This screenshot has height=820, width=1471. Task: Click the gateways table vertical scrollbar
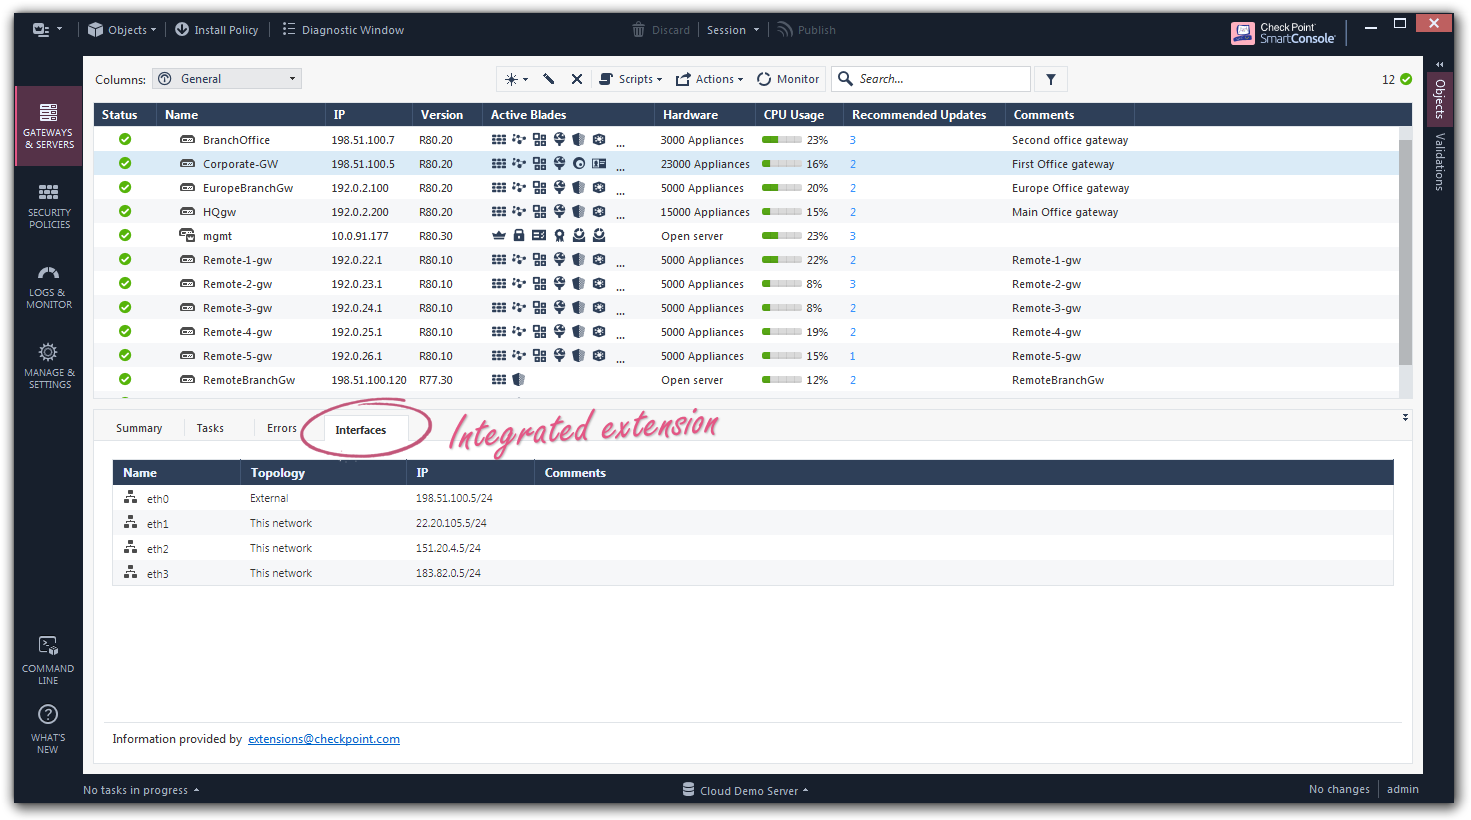click(x=1405, y=250)
